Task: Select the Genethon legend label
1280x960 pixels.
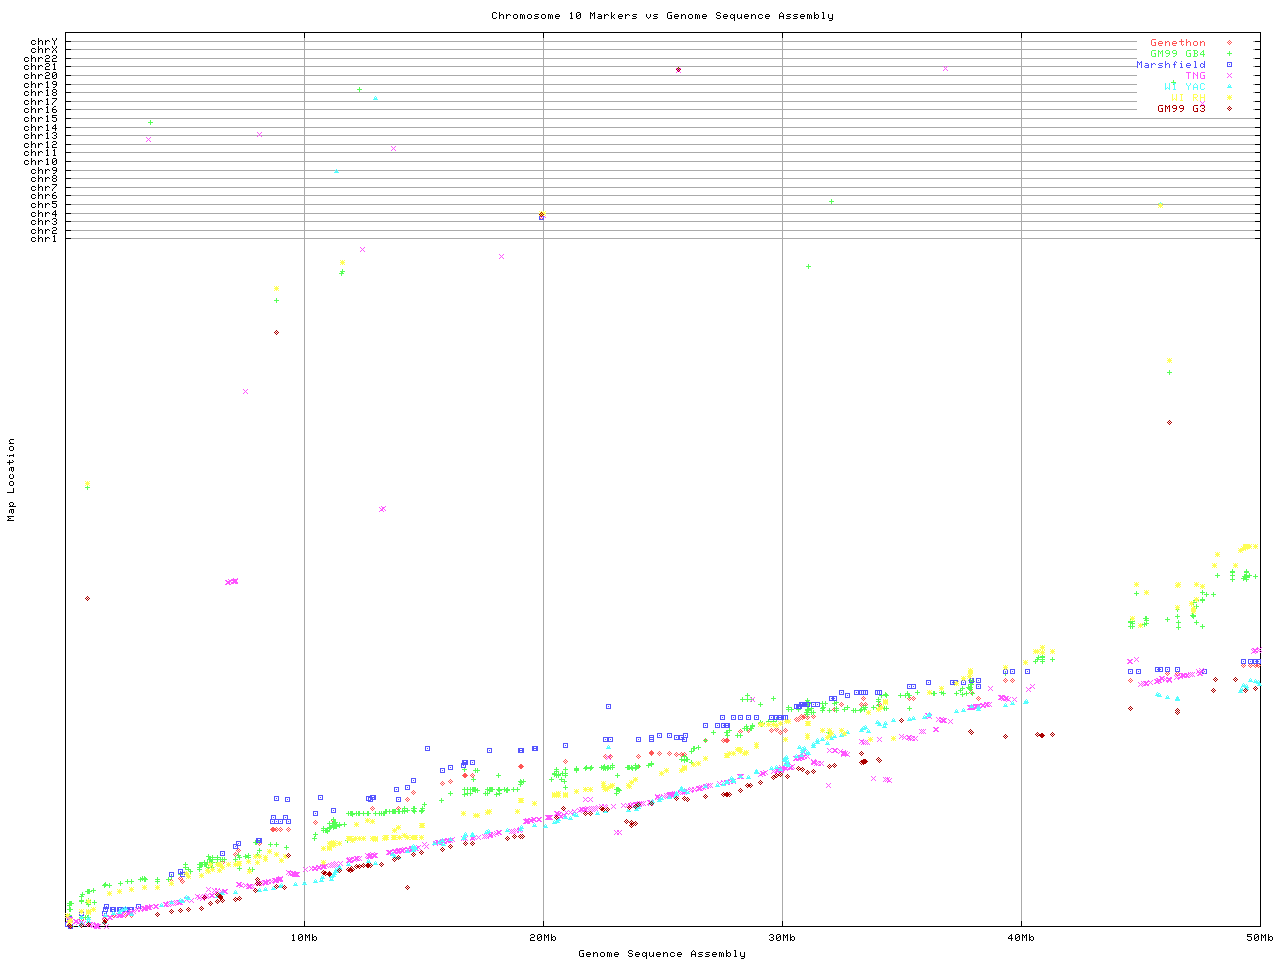Action: tap(1177, 43)
